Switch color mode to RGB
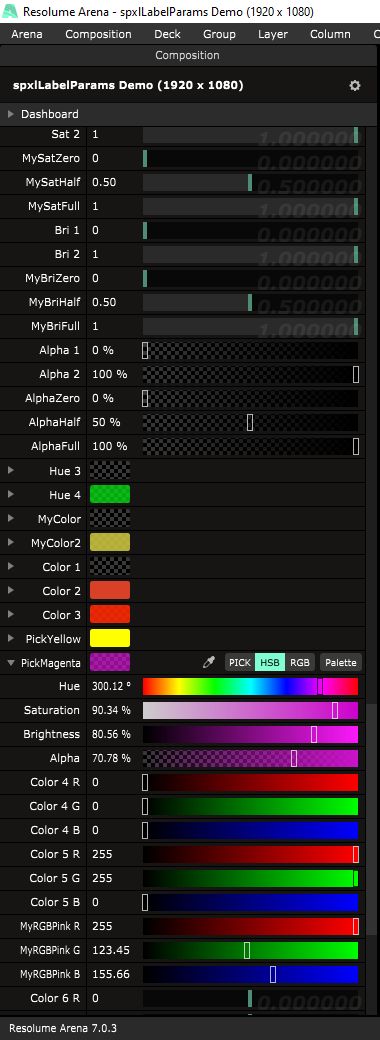This screenshot has width=380, height=1040. coord(300,662)
